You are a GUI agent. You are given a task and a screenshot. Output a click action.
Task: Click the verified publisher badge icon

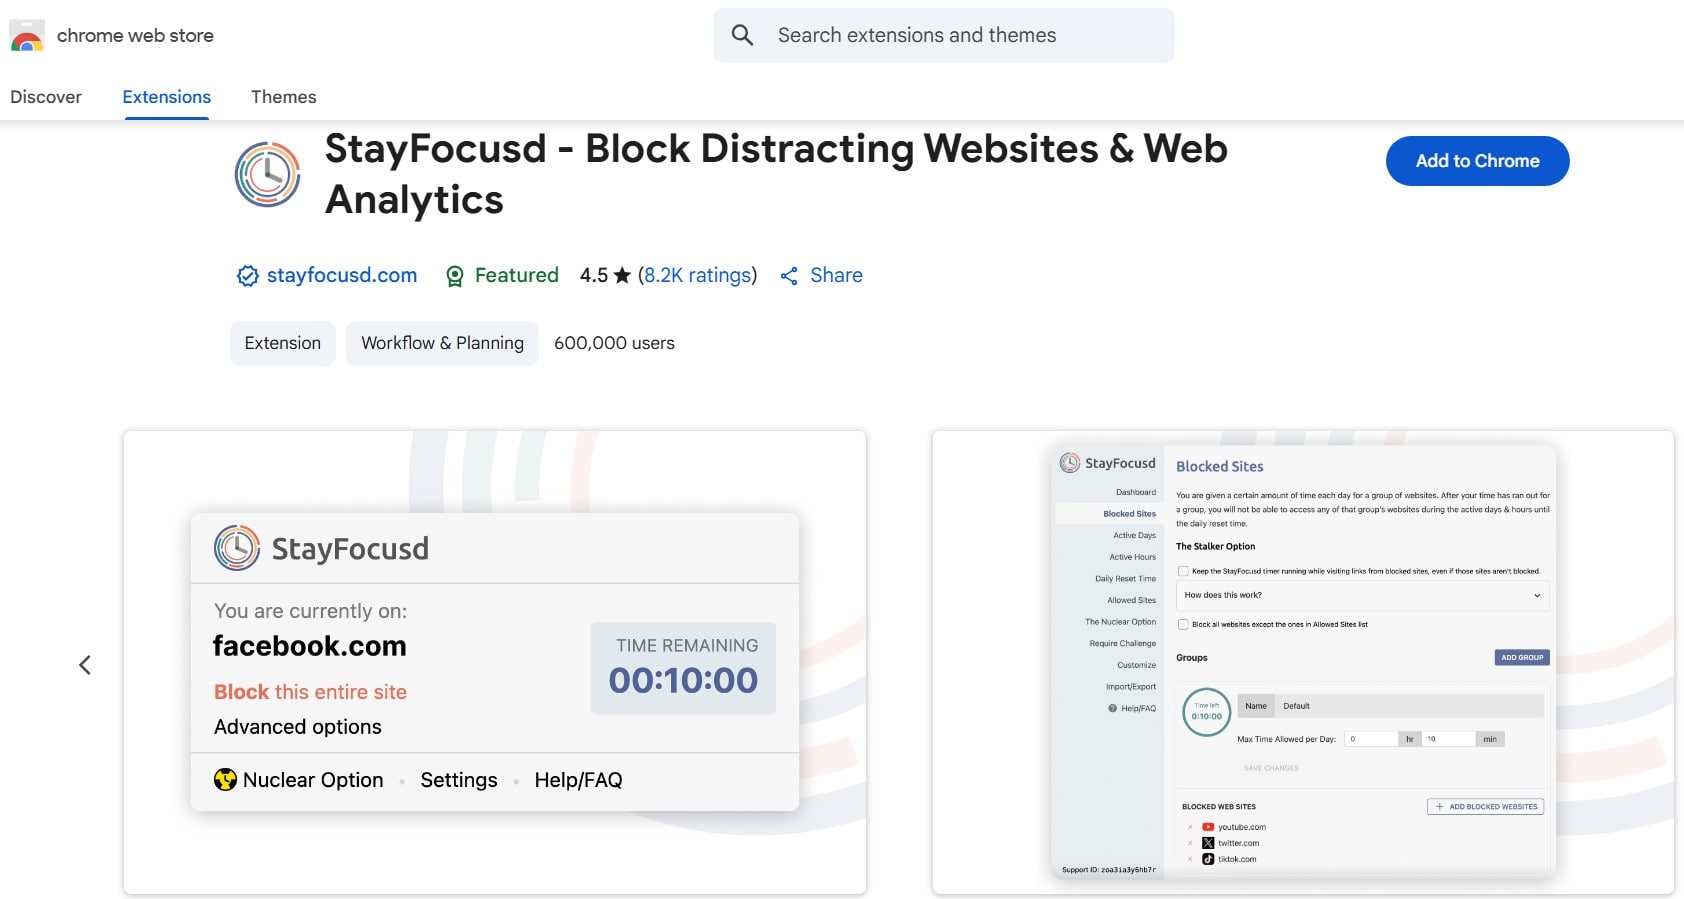pos(247,276)
